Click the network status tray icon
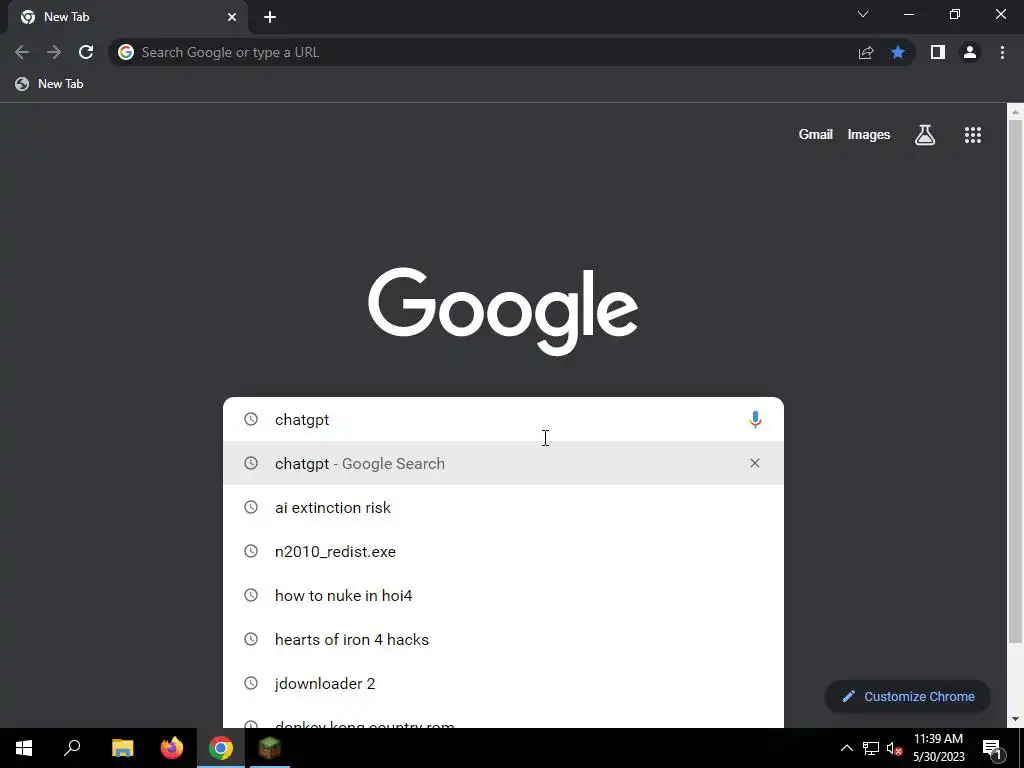Viewport: 1024px width, 768px height. point(871,748)
